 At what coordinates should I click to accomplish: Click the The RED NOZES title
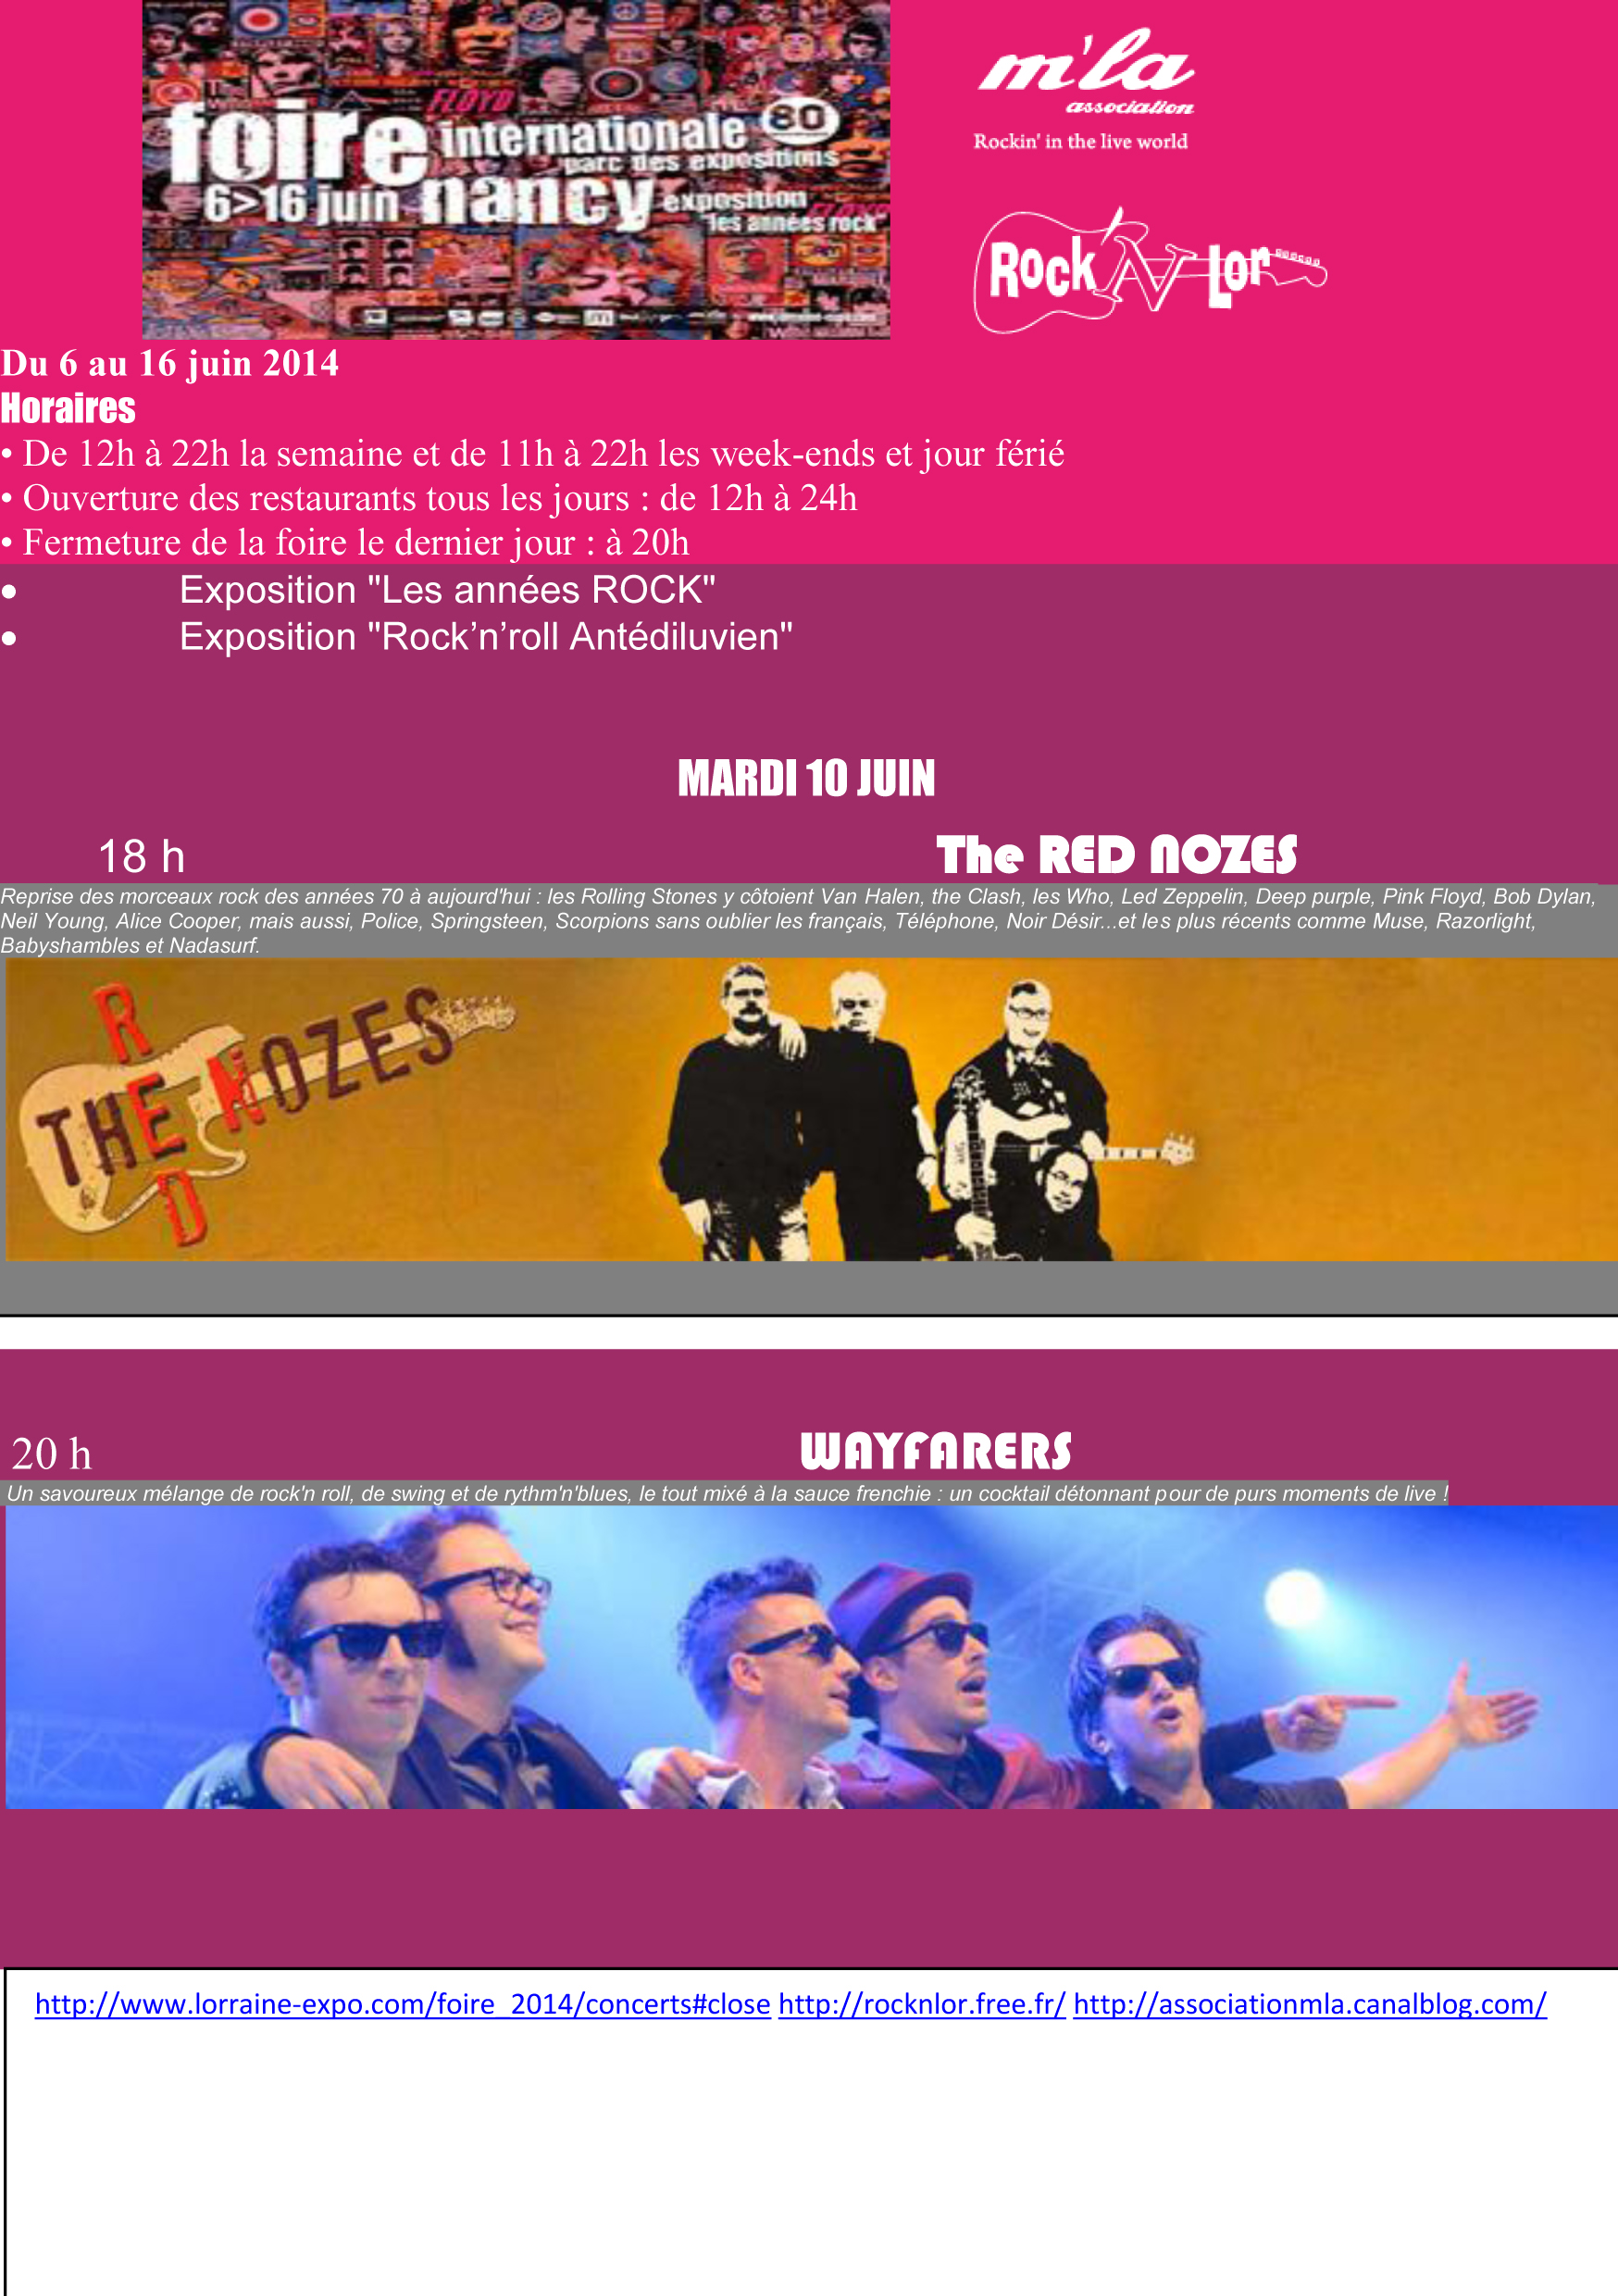(x=1116, y=855)
